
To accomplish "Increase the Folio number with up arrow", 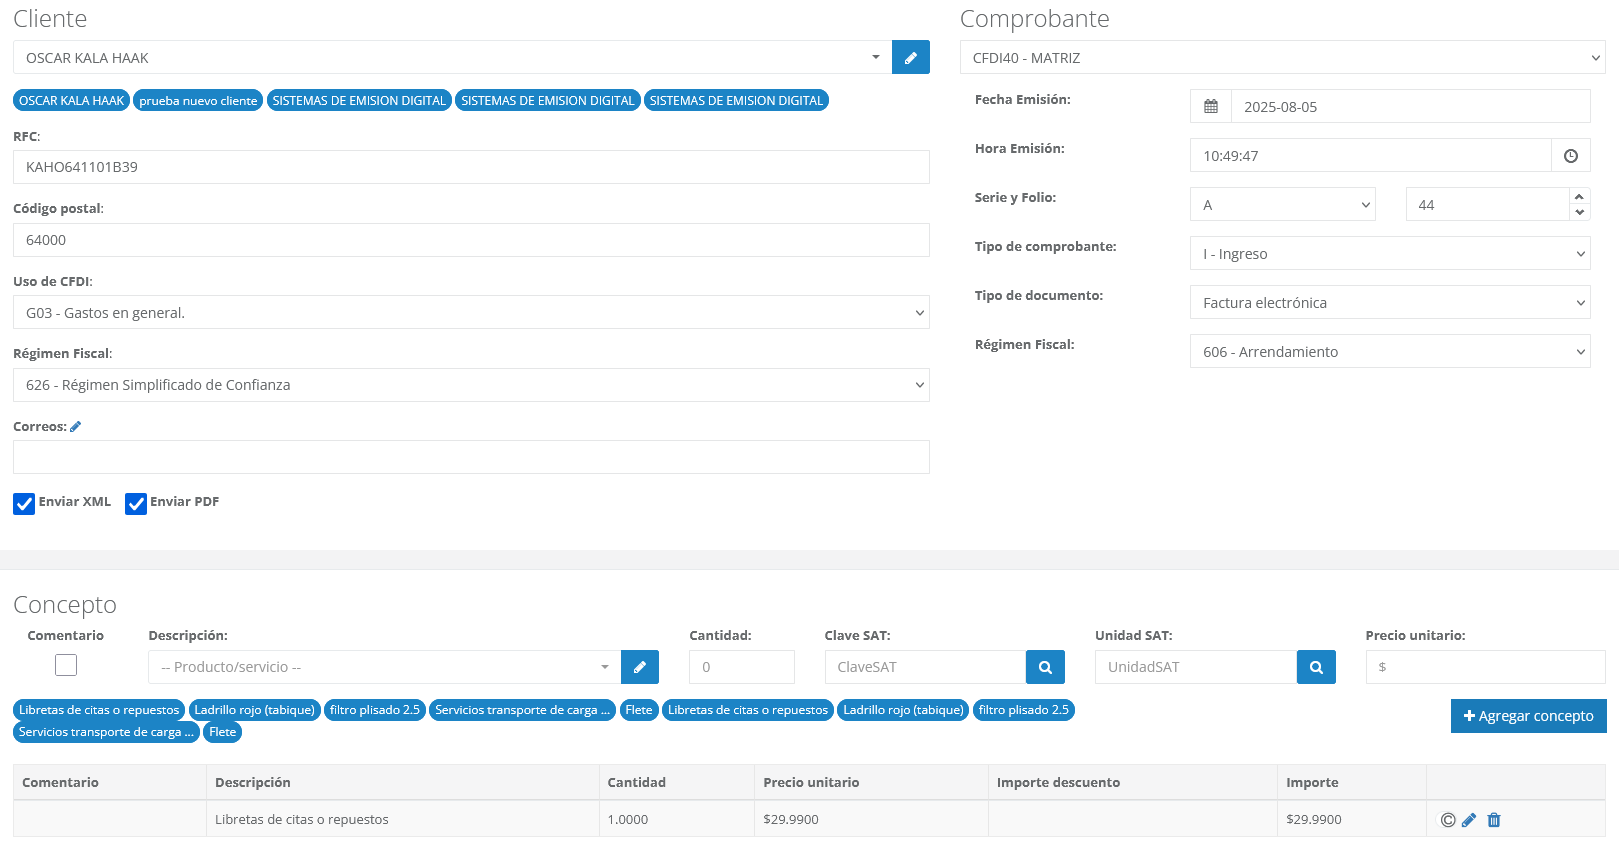I will point(1579,197).
